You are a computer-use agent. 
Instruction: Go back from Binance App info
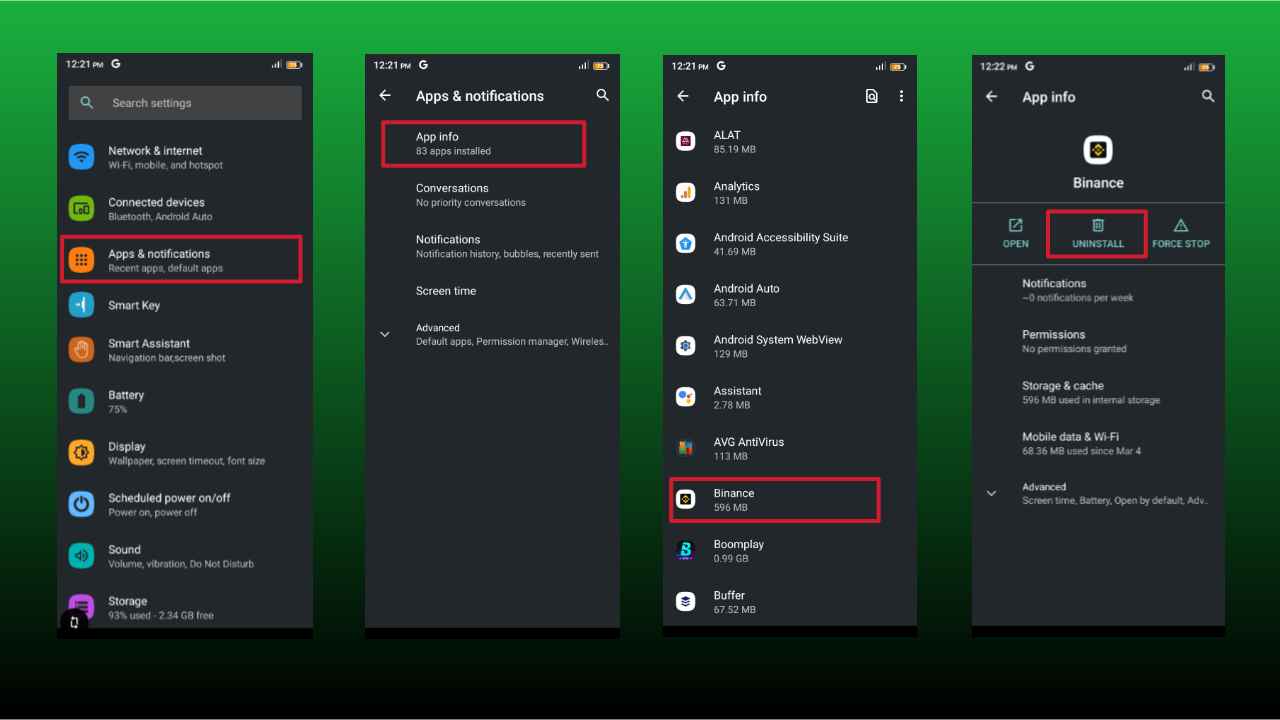click(992, 96)
